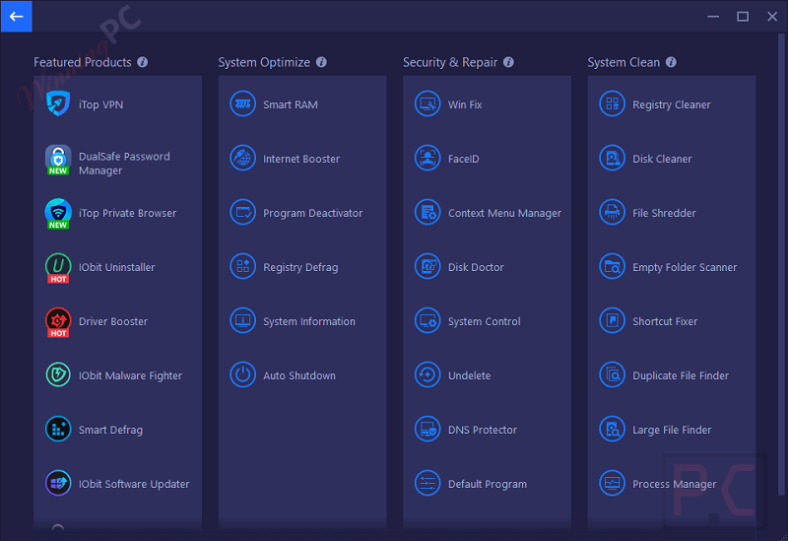The height and width of the screenshot is (541, 788).
Task: Open the Win Fix tool icon
Action: pos(428,104)
